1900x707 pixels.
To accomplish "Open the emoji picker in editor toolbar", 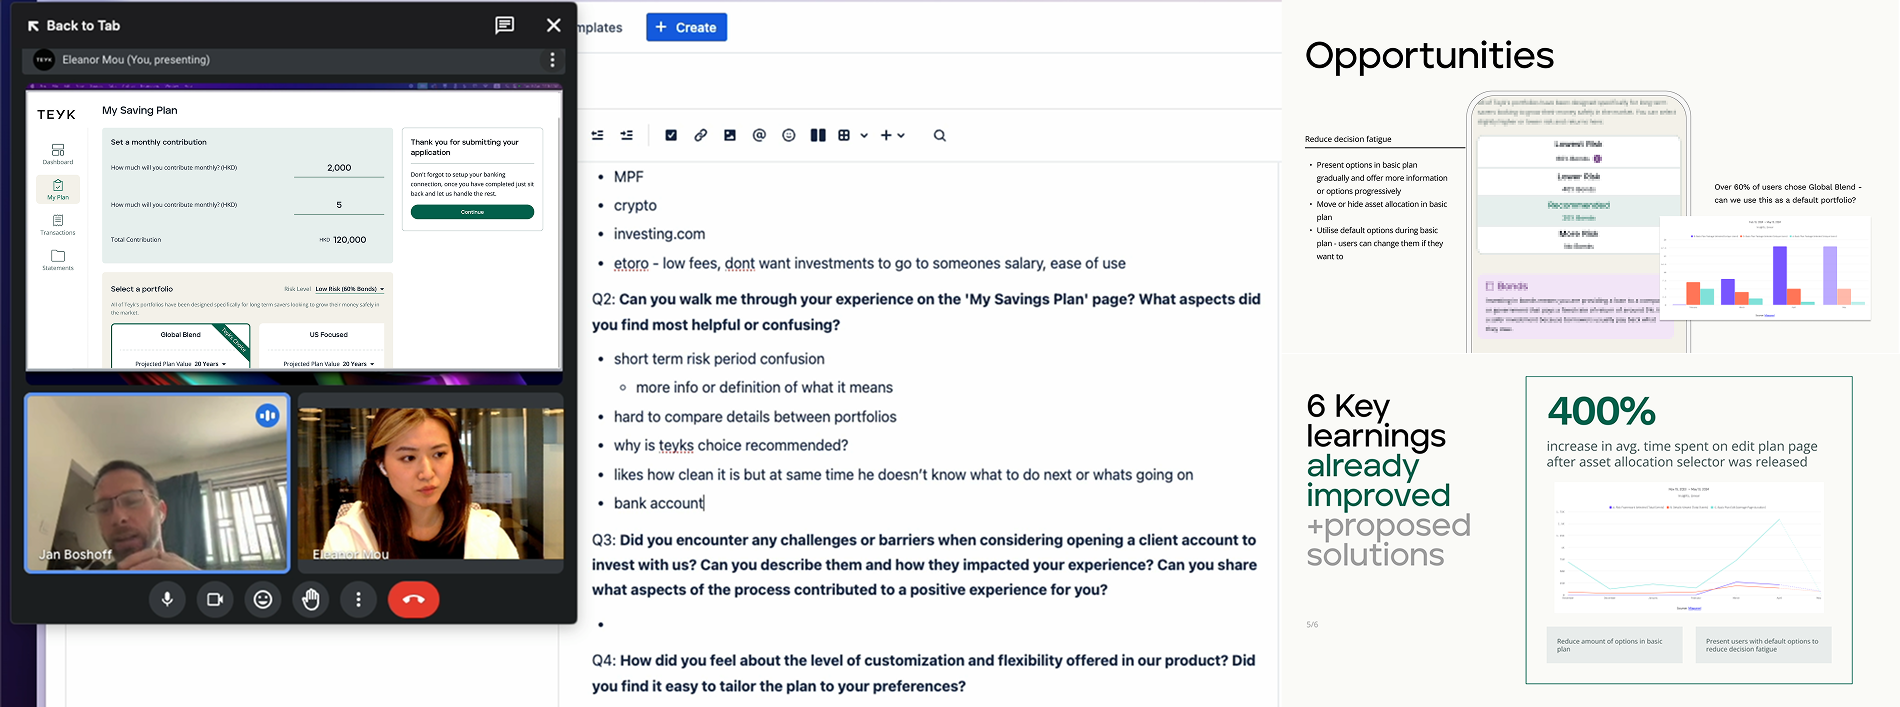I will (x=789, y=135).
